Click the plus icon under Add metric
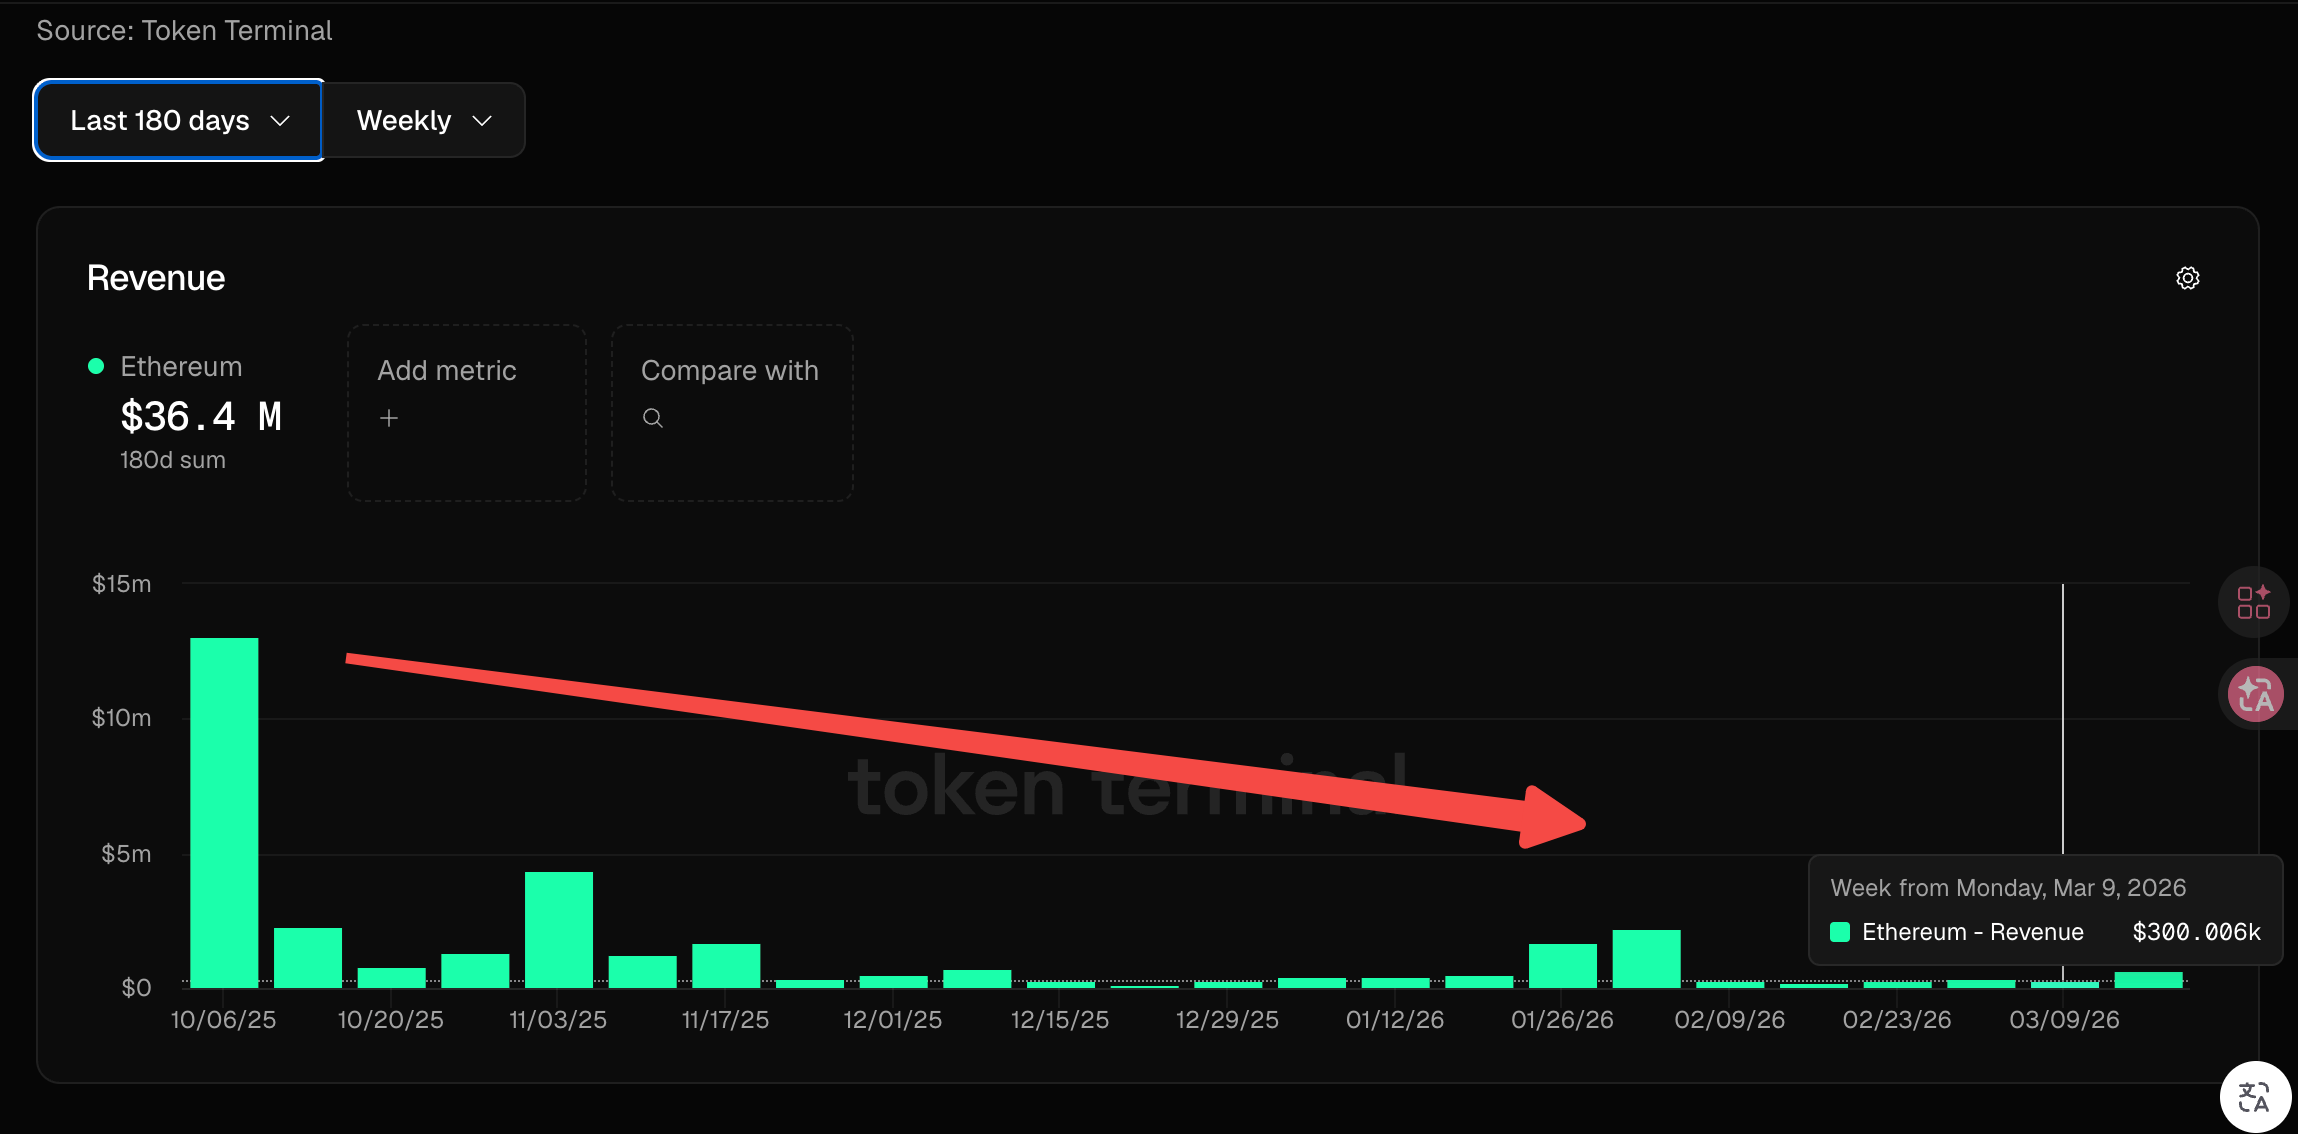Image resolution: width=2298 pixels, height=1134 pixels. (x=389, y=418)
